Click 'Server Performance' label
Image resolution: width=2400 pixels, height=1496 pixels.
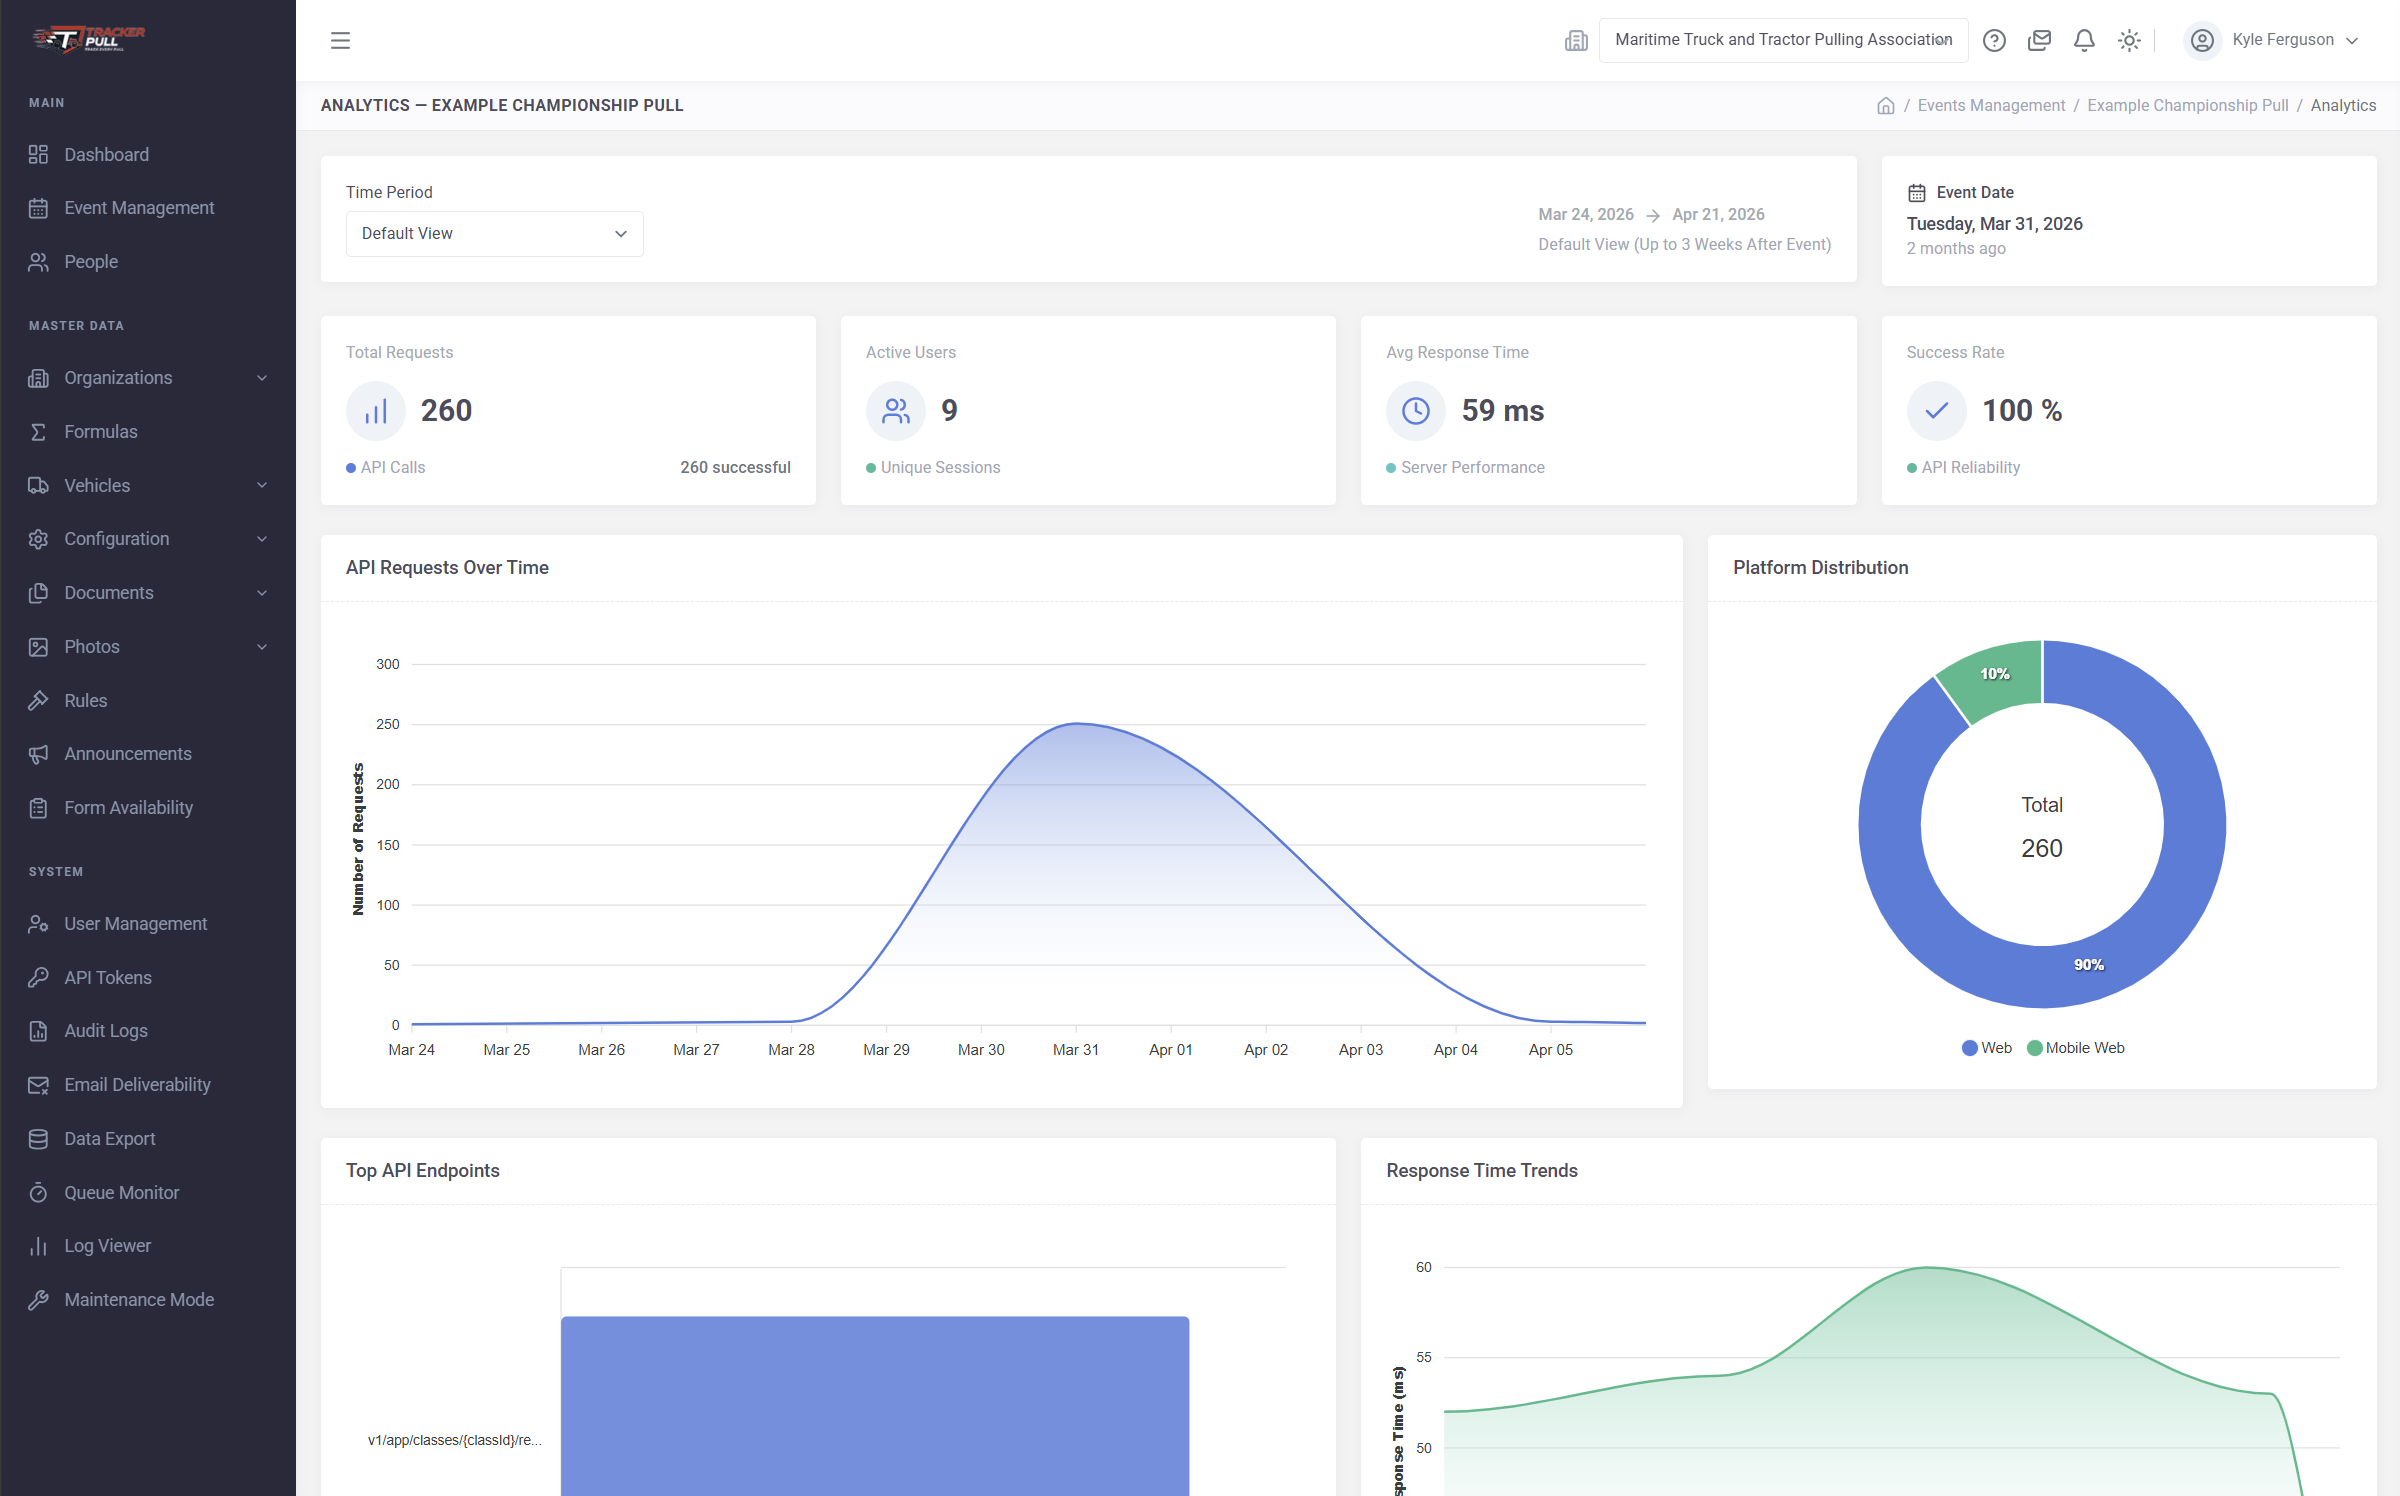pos(1472,468)
